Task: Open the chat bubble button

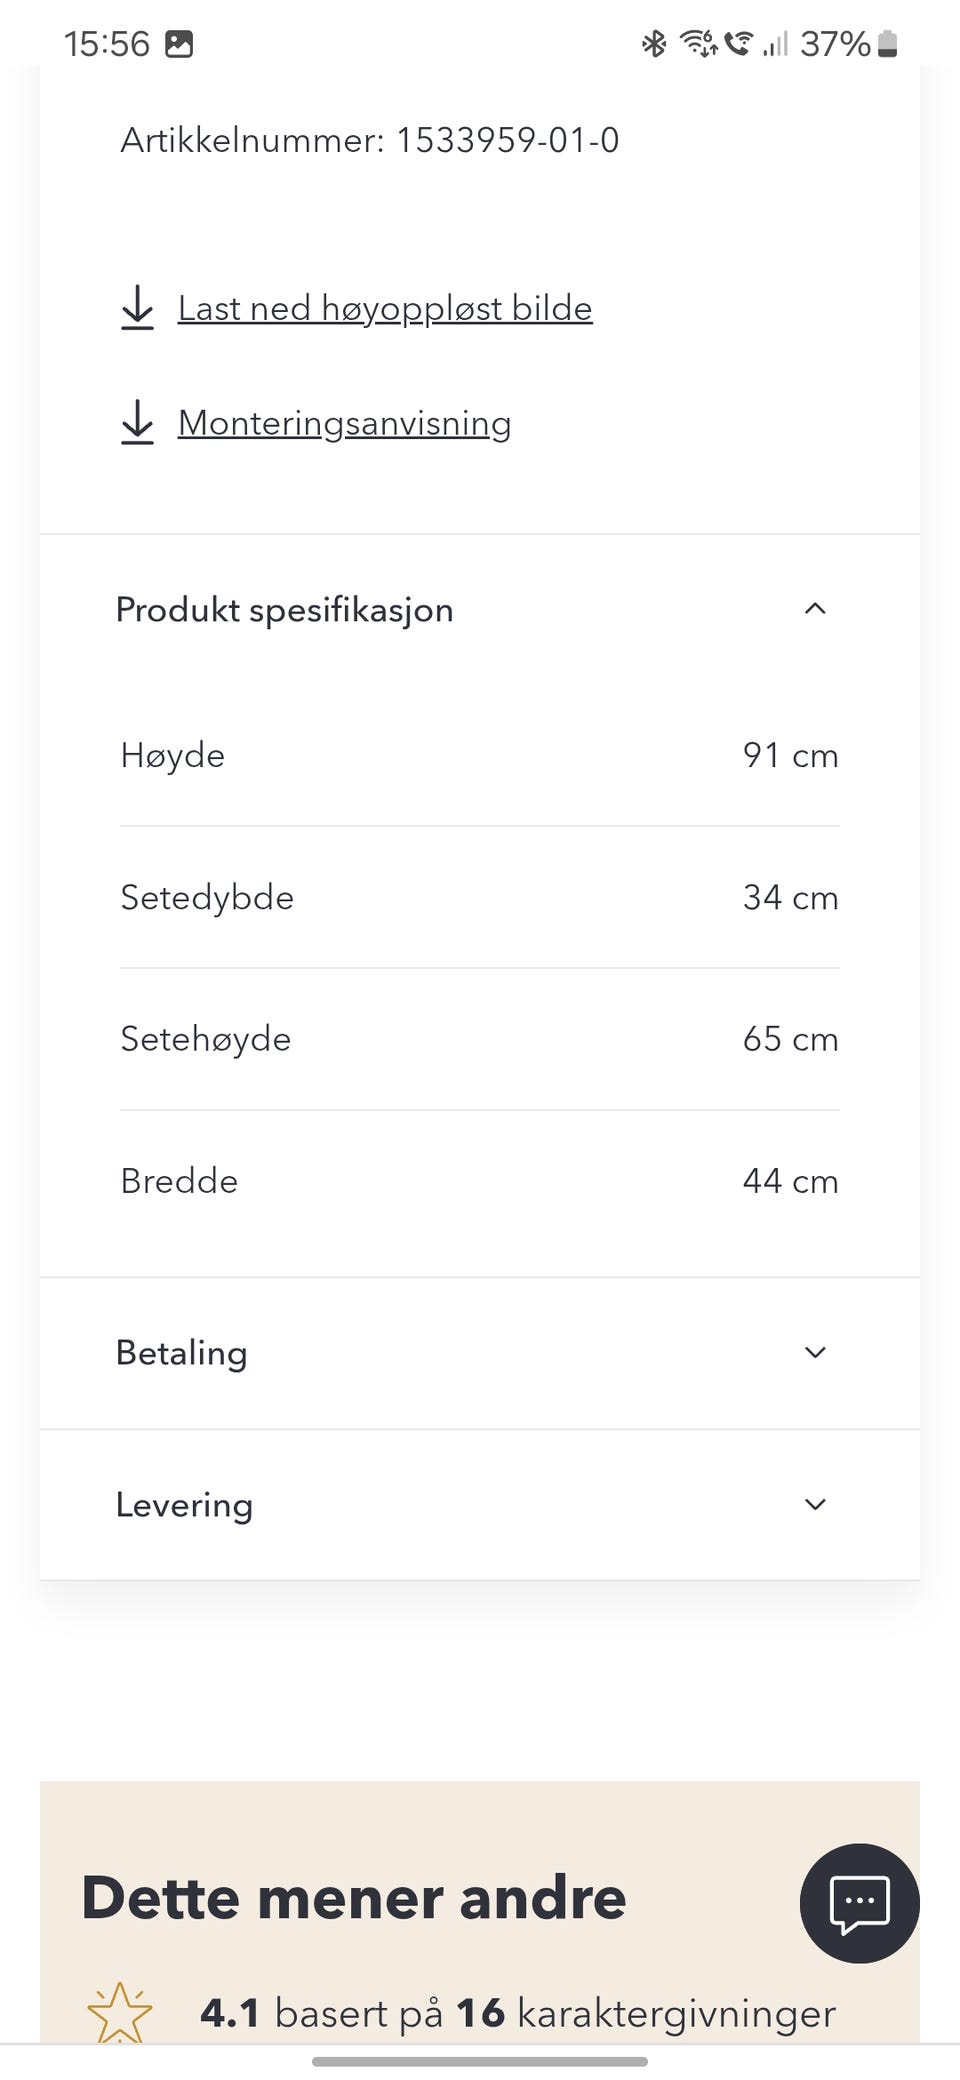Action: click(x=859, y=1902)
